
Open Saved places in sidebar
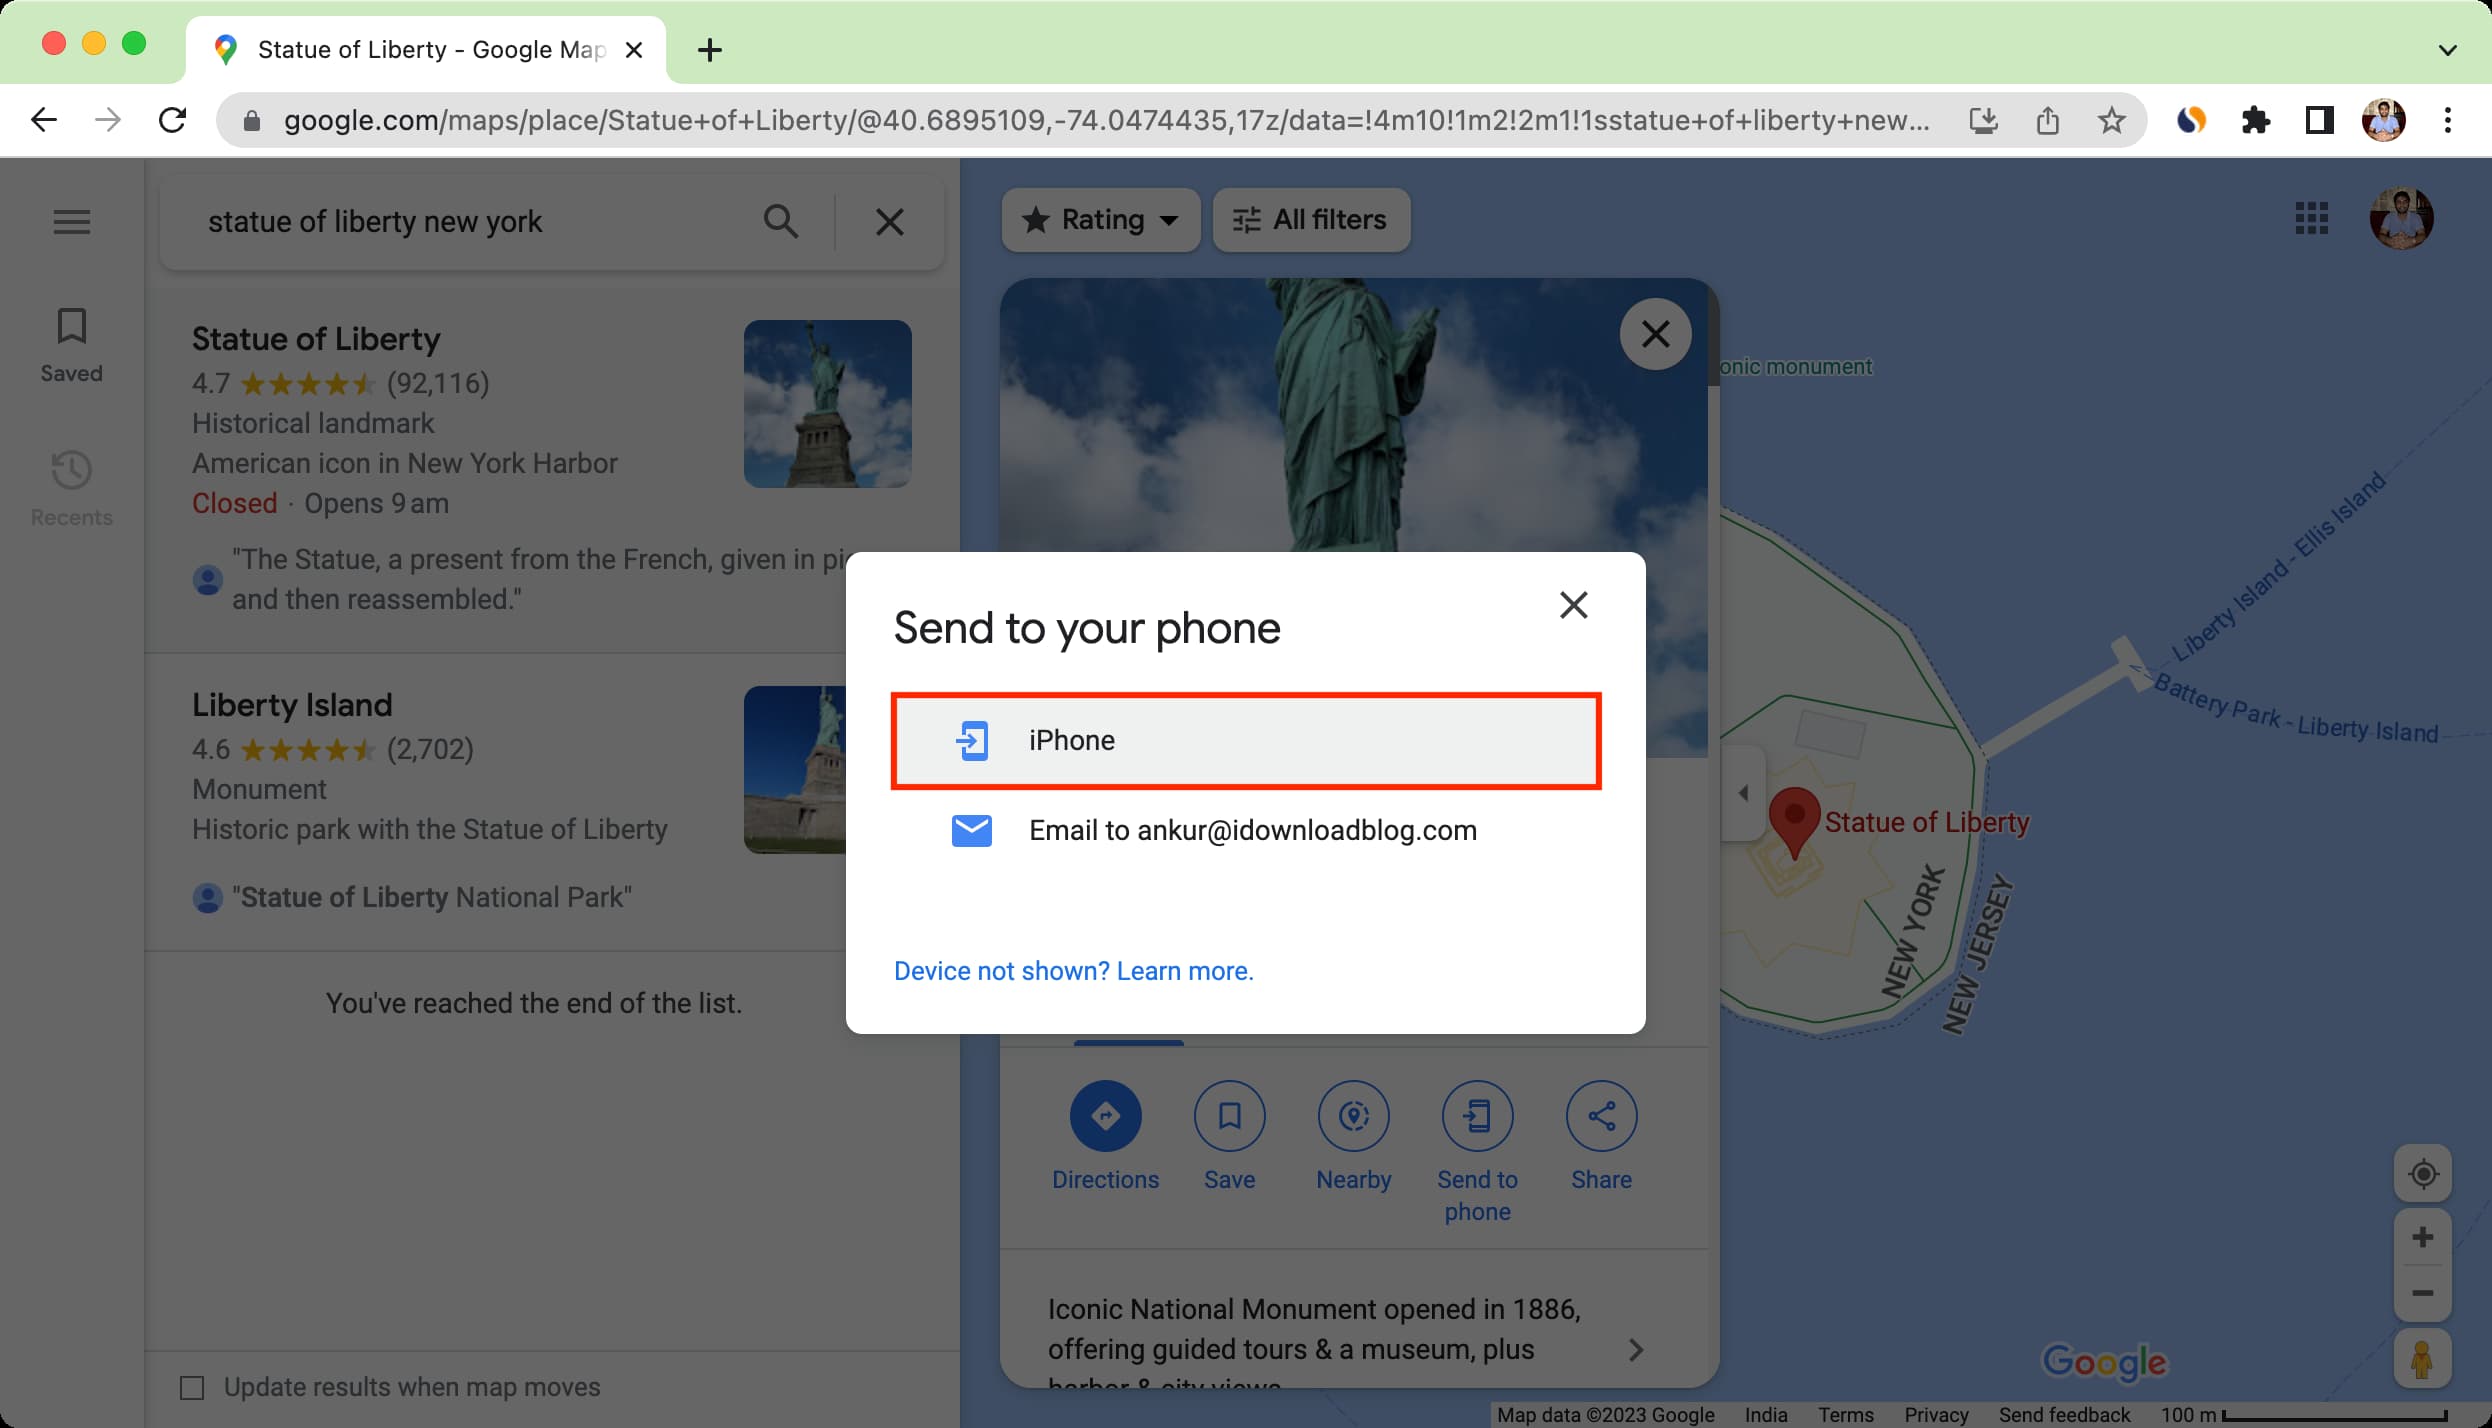point(72,345)
